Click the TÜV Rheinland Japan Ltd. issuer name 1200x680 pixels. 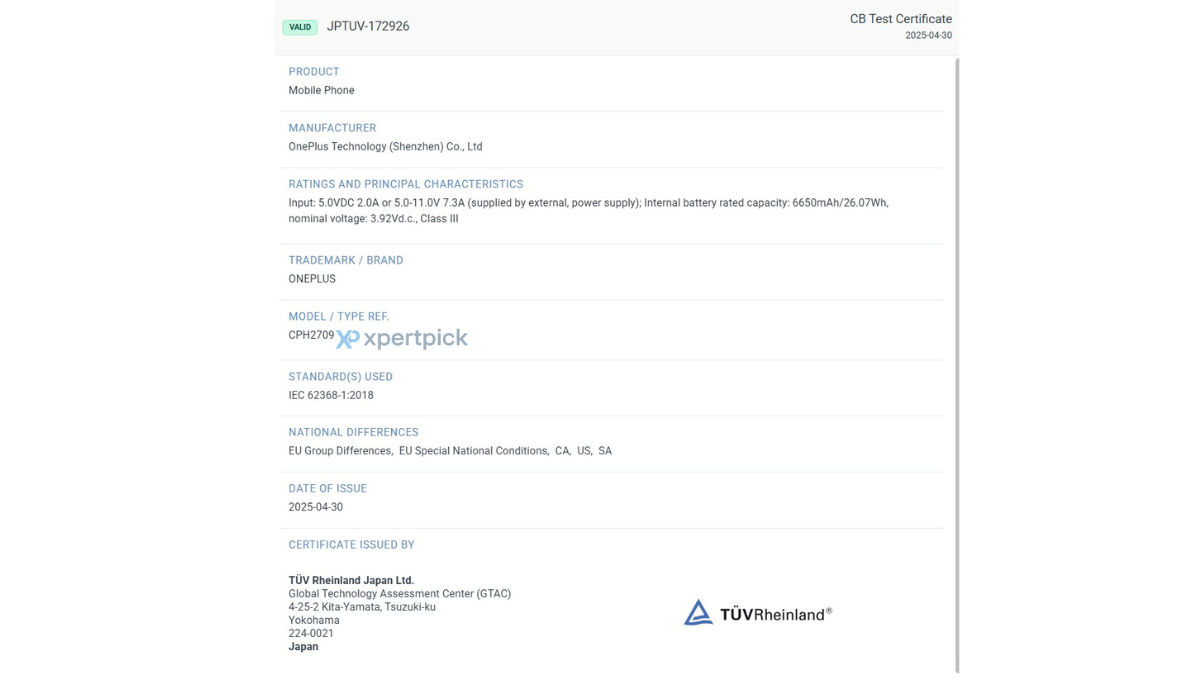(351, 580)
